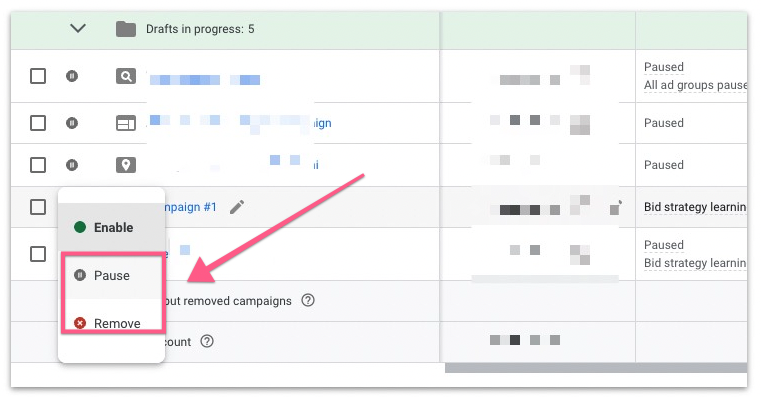Screen dimensions: 761x397
Task: Tick the checkbox for the display campaign row
Action: pos(38,123)
